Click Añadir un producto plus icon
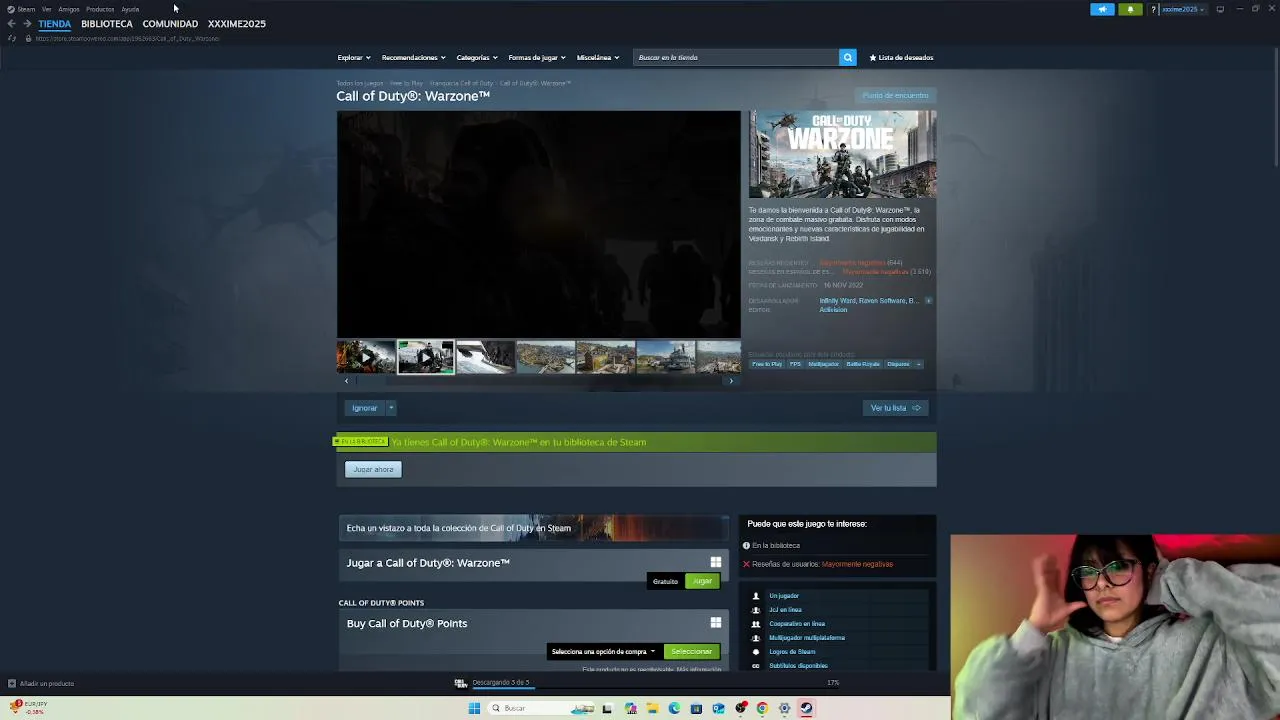This screenshot has width=1280, height=720. [12, 683]
